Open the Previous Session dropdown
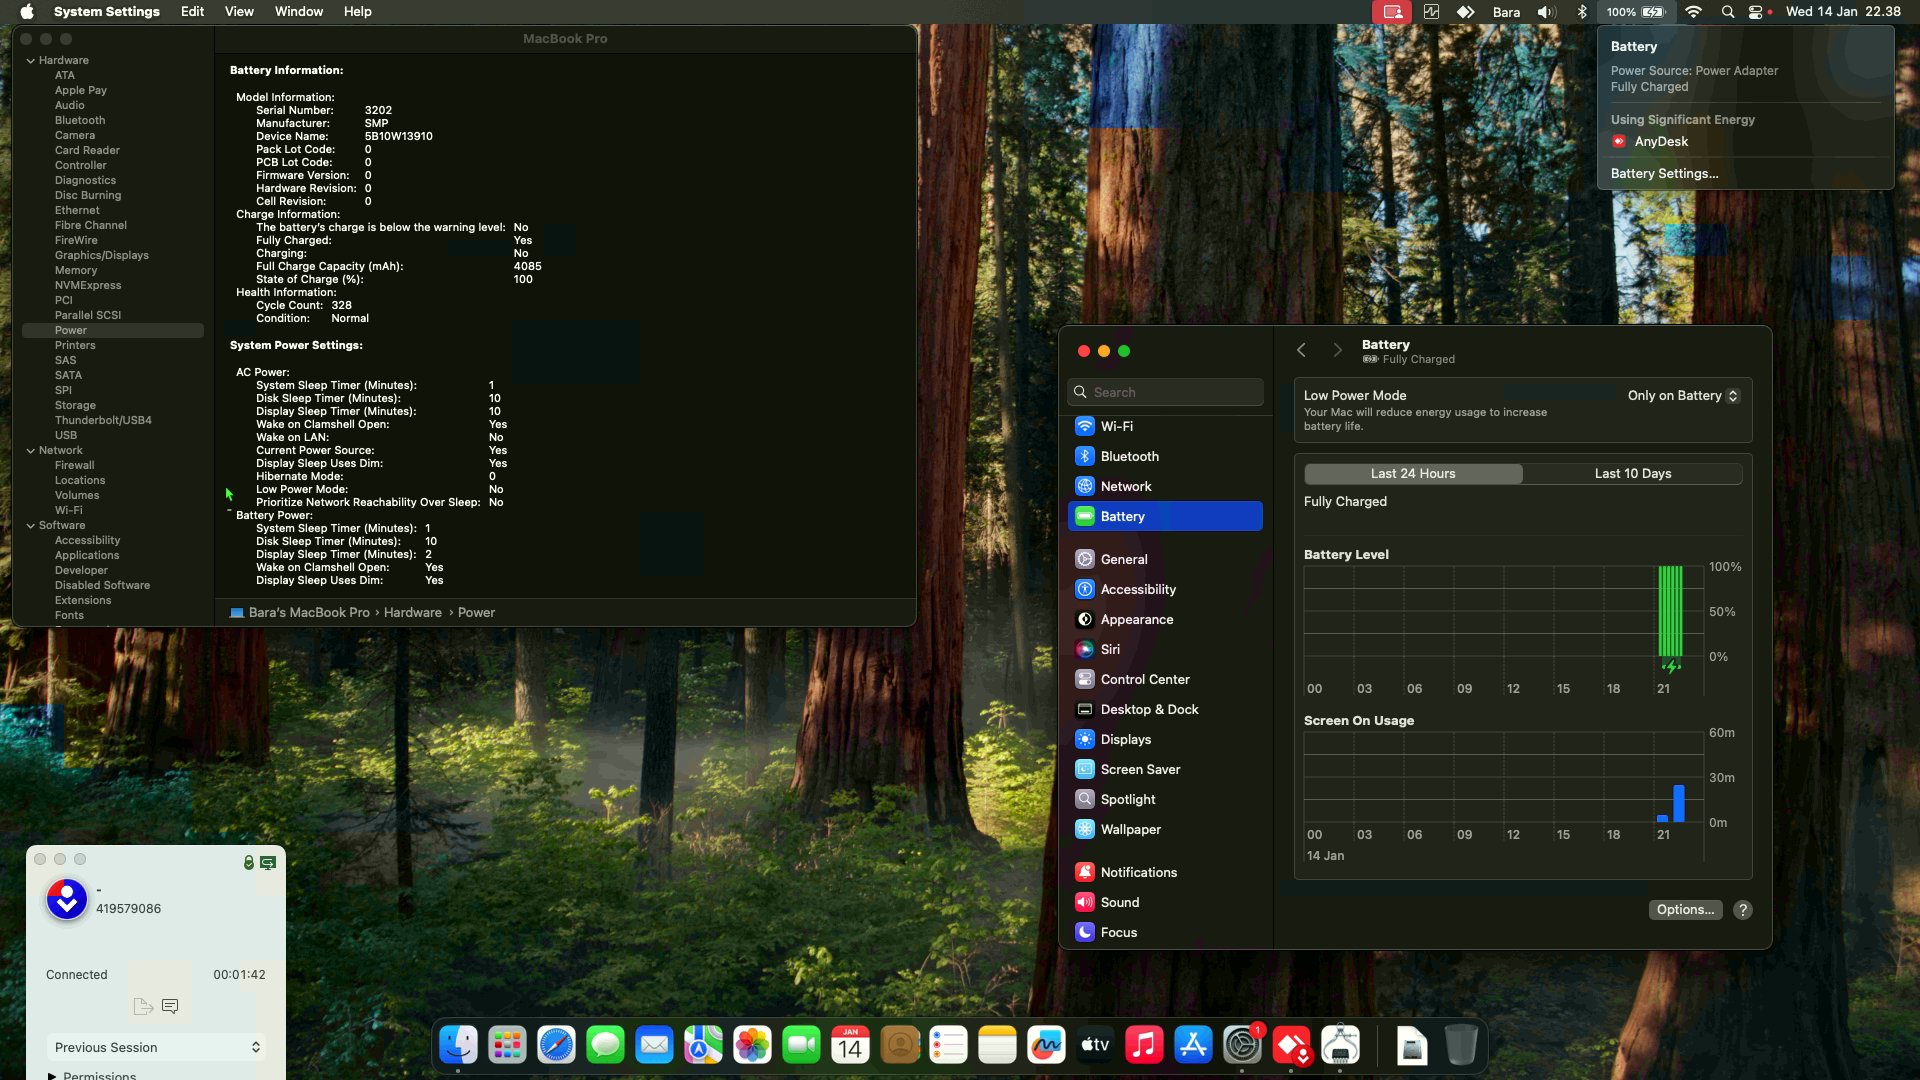 coord(156,1047)
